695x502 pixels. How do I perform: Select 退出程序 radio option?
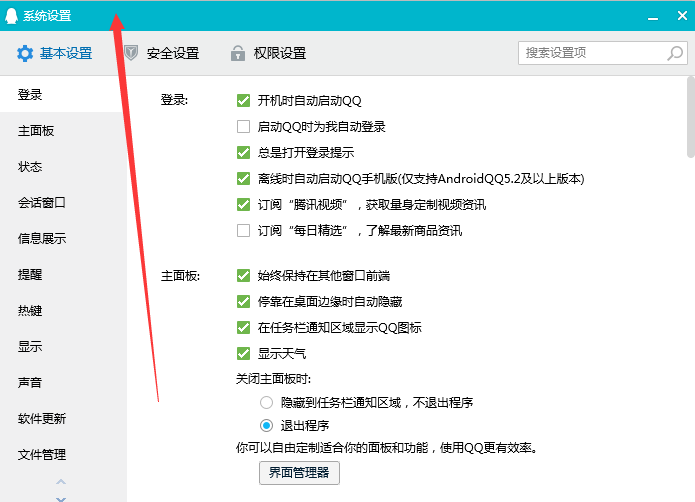pyautogui.click(x=266, y=425)
